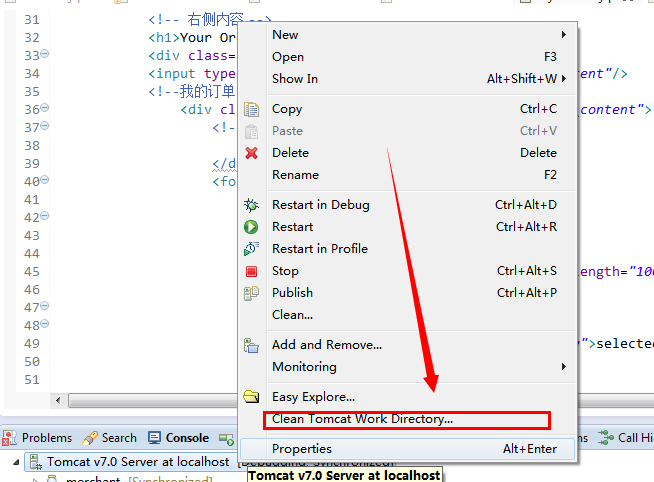Image resolution: width=654 pixels, height=482 pixels.
Task: Collapse the Tomcat v7.0 Server tree node
Action: (x=16, y=462)
